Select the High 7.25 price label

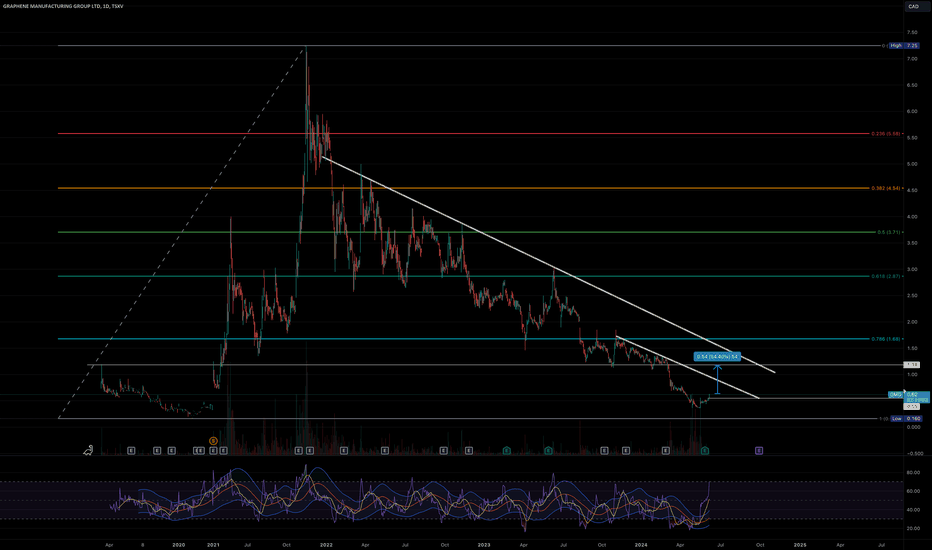(904, 45)
